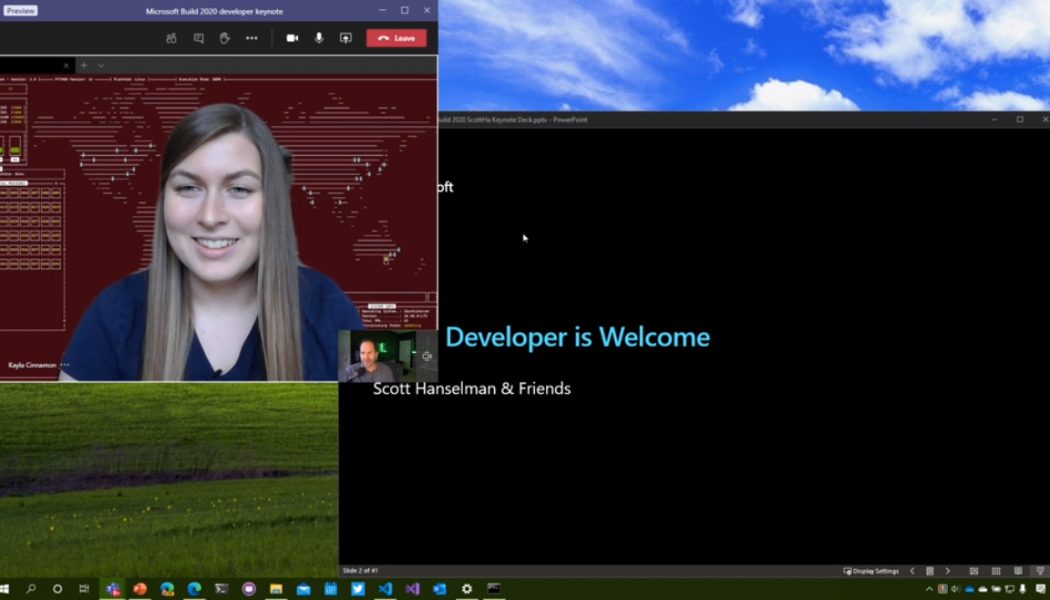This screenshot has height=600, width=1050.
Task: Mute the microphone in Teams
Action: pyautogui.click(x=318, y=38)
